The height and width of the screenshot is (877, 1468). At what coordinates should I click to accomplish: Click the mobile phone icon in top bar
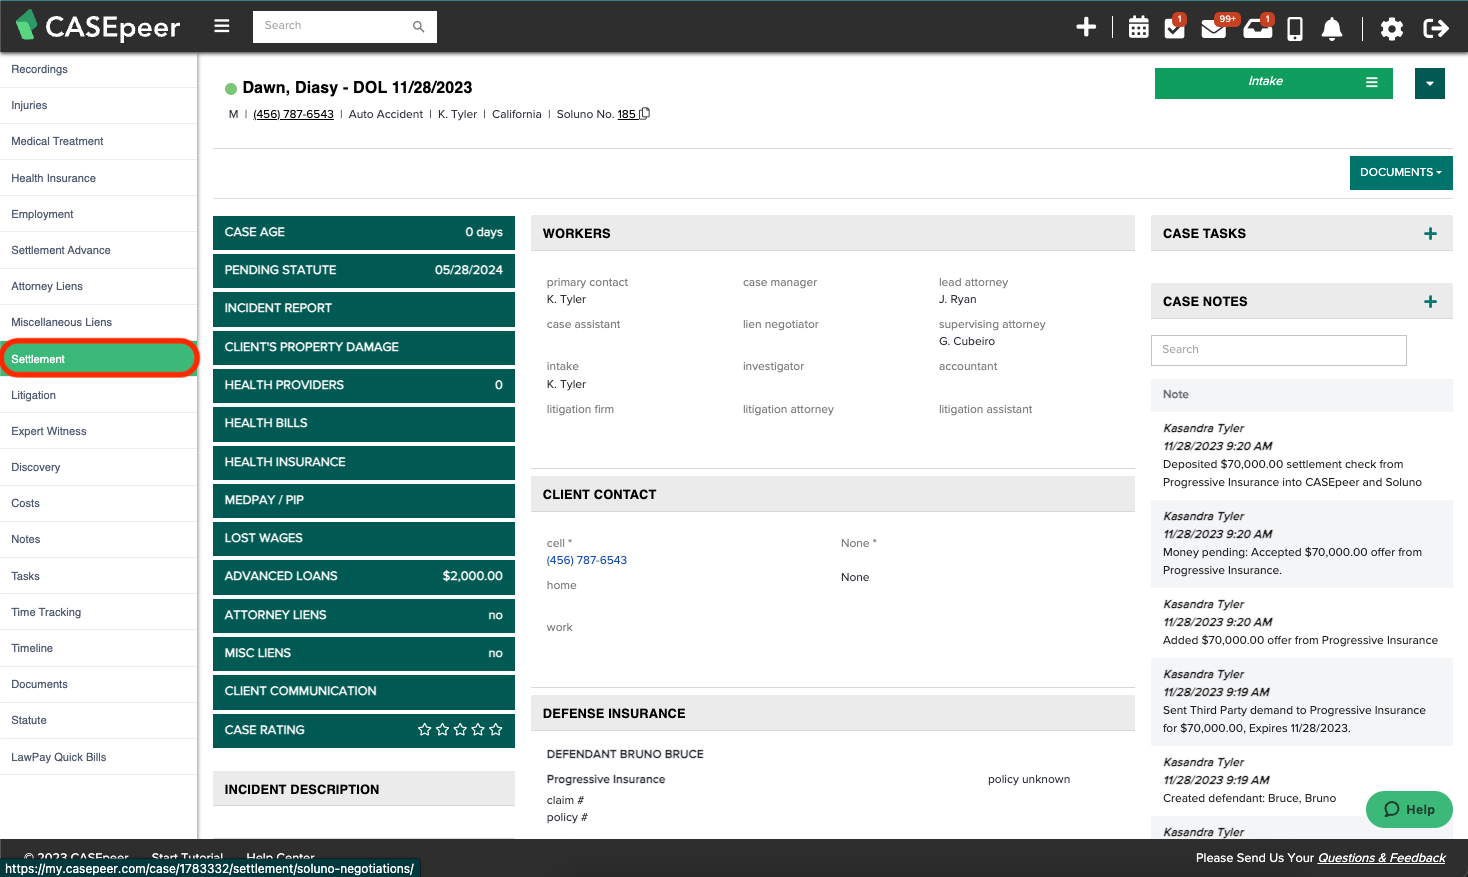pyautogui.click(x=1295, y=29)
